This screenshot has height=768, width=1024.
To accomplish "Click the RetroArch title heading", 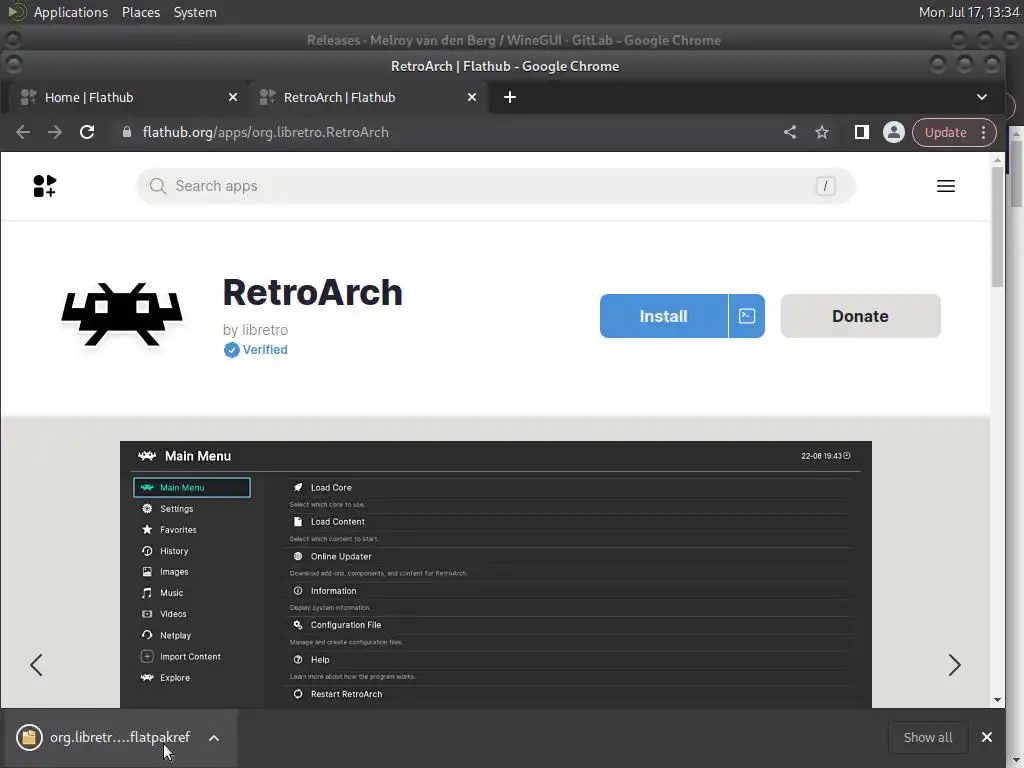I will point(313,293).
